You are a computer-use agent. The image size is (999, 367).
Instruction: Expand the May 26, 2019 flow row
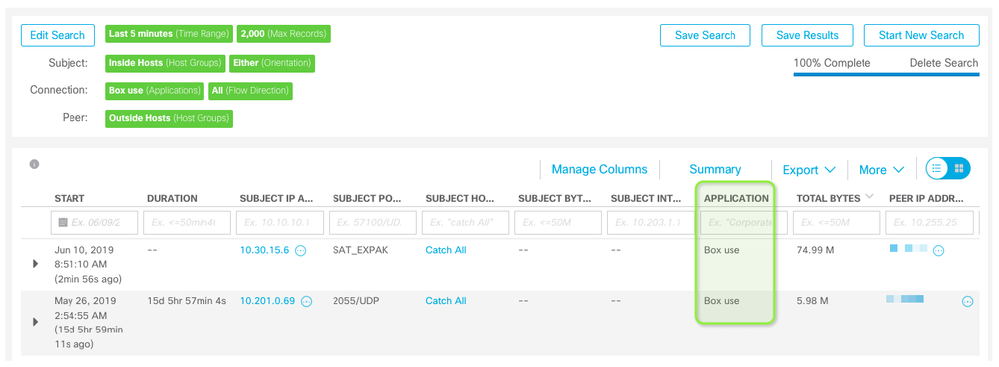coord(36,322)
